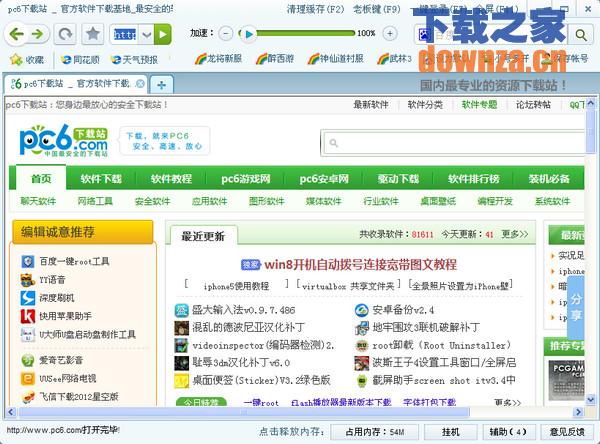600x444 pixels.
Task: Open 最新软件 in the top site links
Action: point(370,104)
